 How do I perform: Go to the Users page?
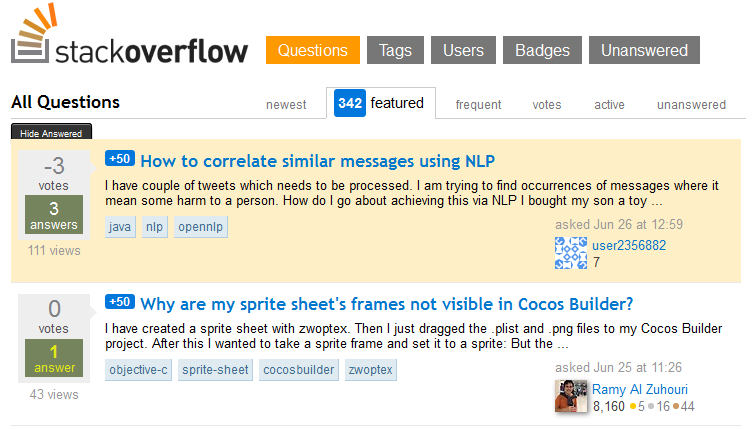pos(463,50)
